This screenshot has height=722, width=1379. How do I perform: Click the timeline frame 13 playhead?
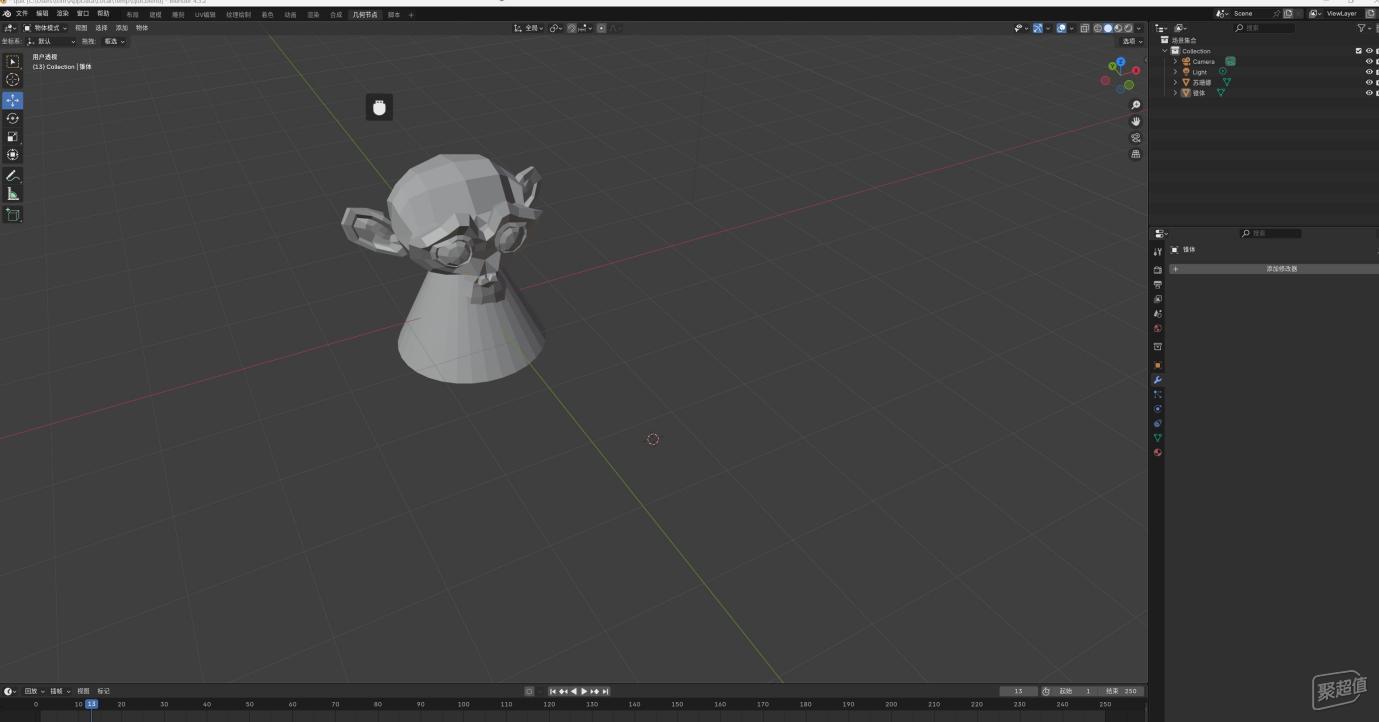click(91, 704)
